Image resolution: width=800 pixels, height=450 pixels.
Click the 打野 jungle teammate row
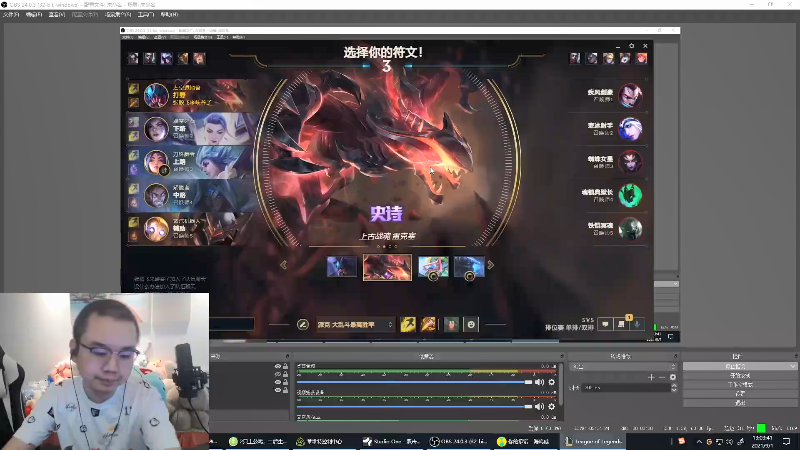(191, 95)
